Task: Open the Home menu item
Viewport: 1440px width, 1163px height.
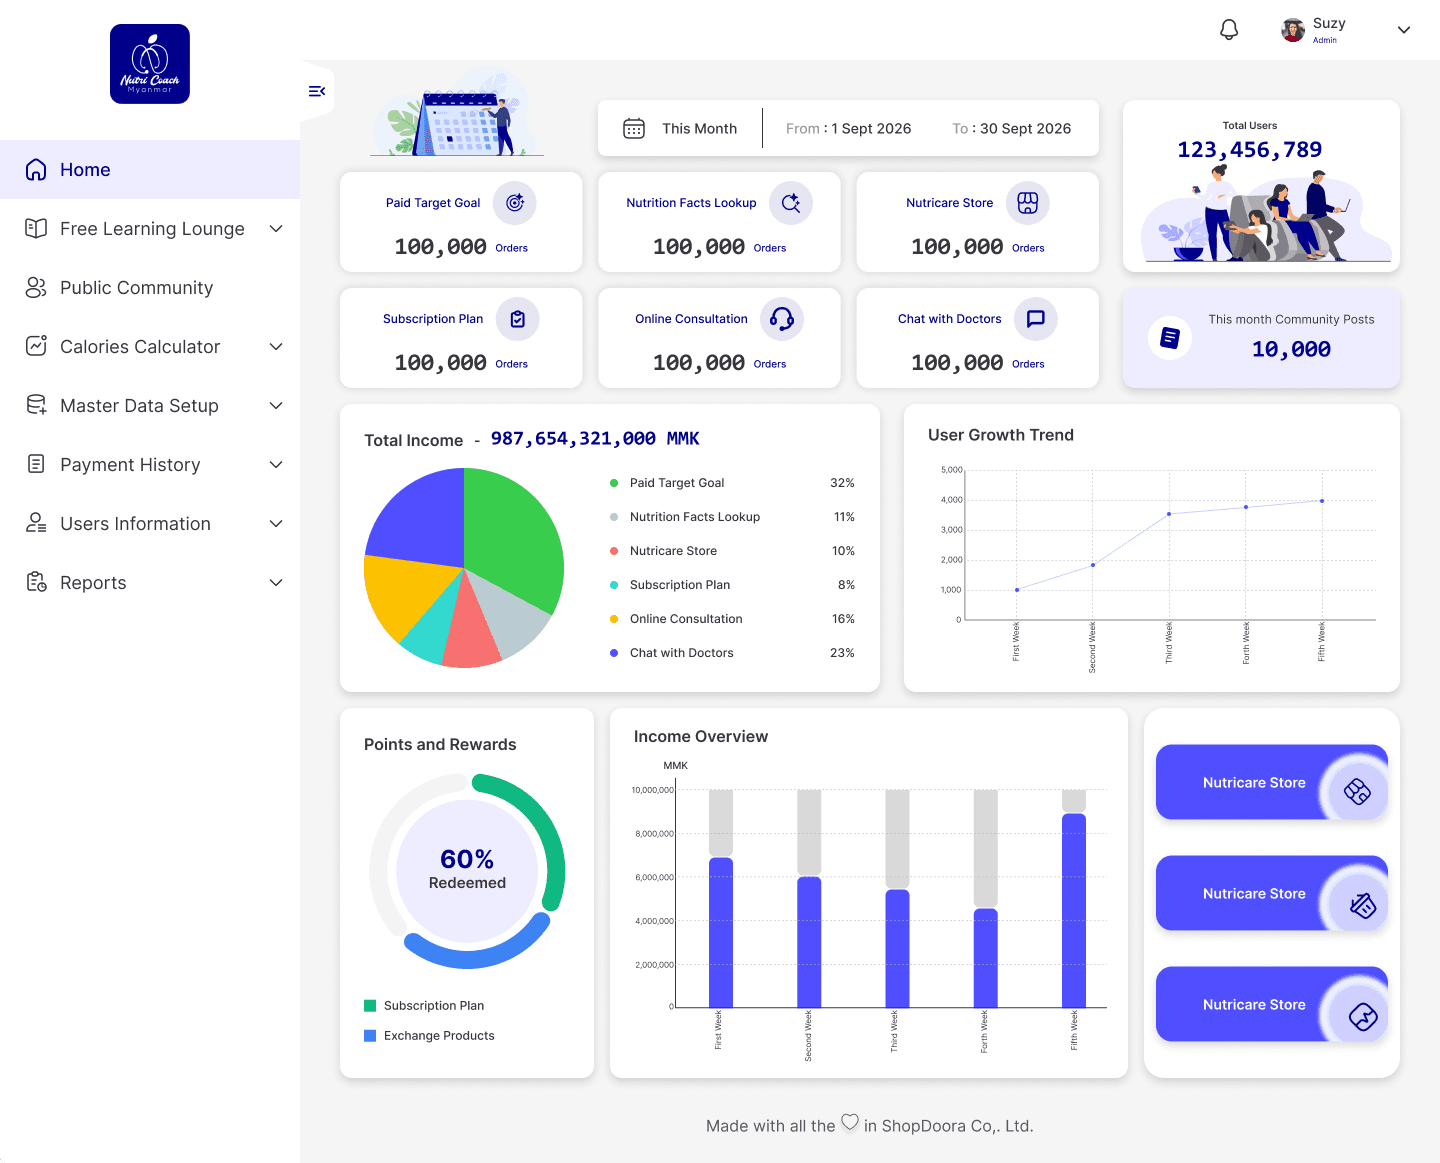Action: [x=150, y=170]
